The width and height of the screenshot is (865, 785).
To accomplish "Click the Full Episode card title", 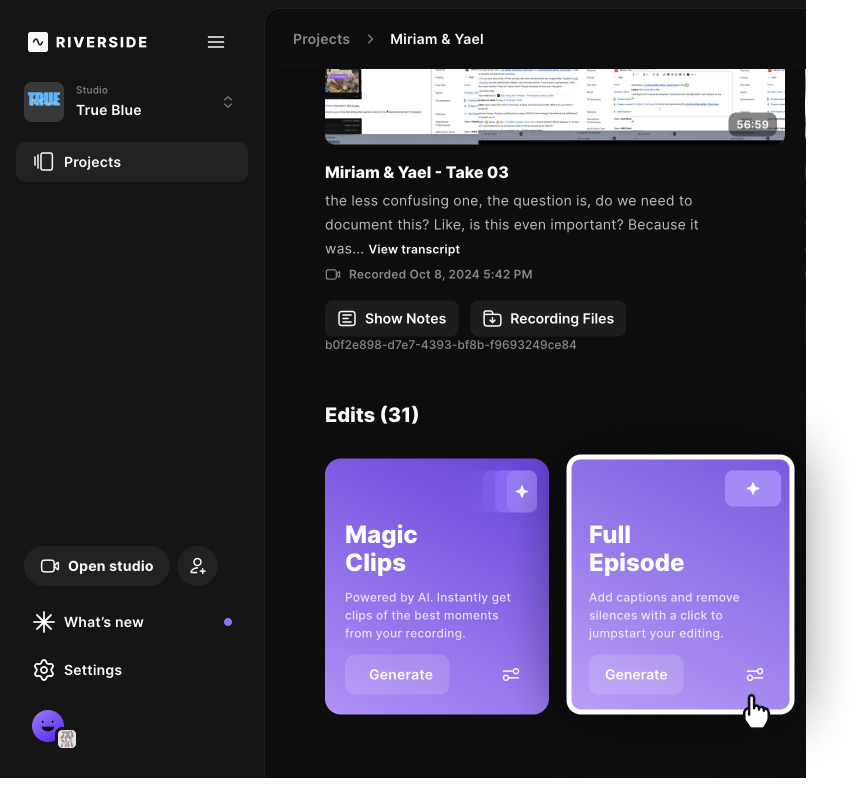I will tap(637, 549).
